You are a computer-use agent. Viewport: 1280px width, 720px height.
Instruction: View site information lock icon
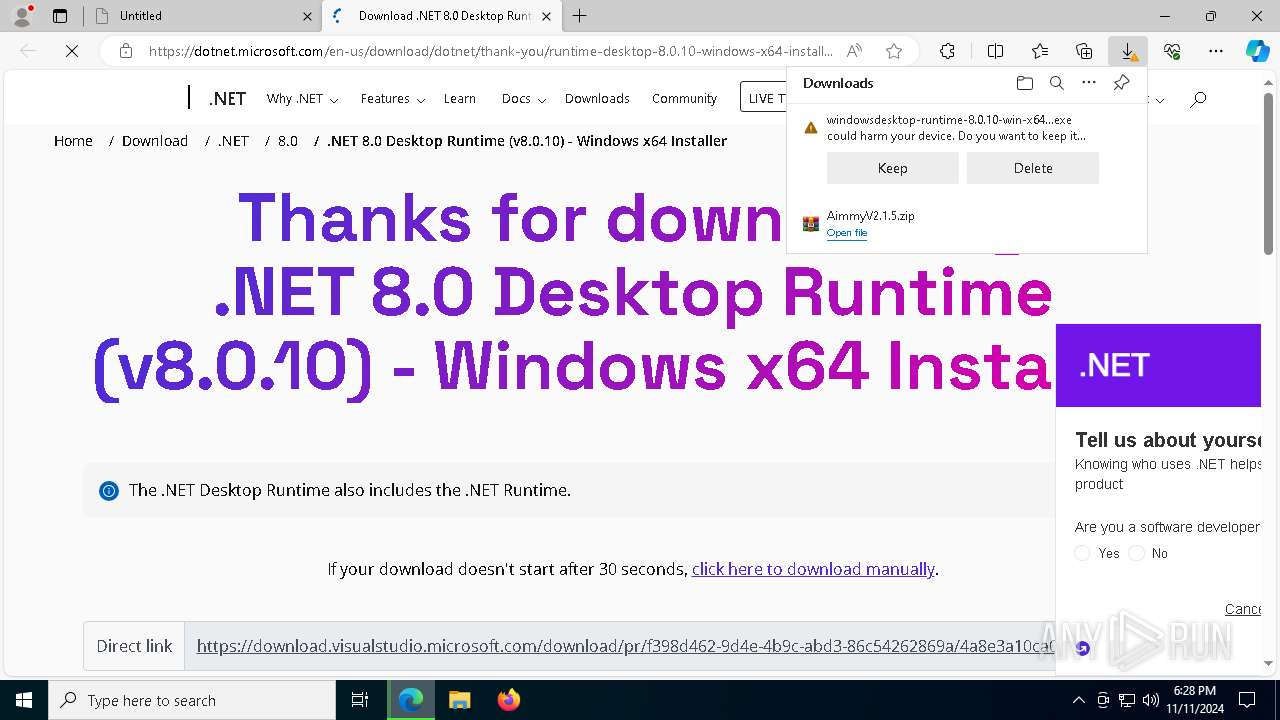[x=126, y=51]
